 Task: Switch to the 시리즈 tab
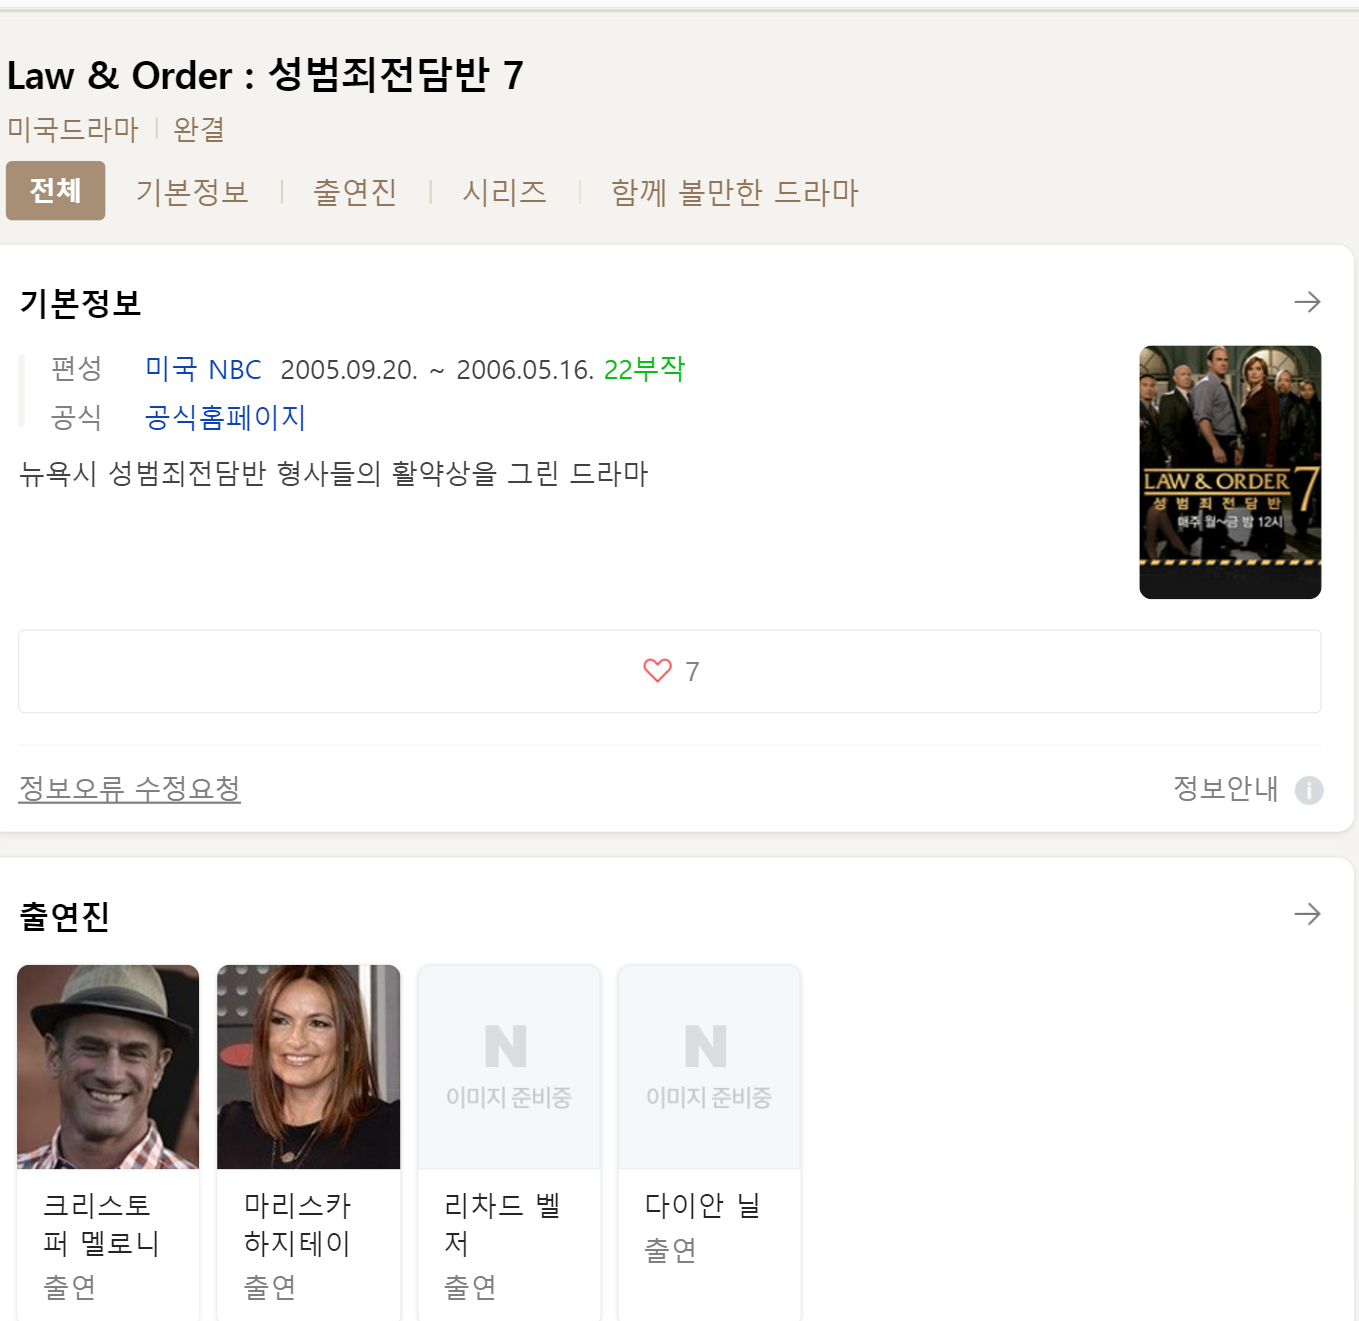(x=504, y=192)
